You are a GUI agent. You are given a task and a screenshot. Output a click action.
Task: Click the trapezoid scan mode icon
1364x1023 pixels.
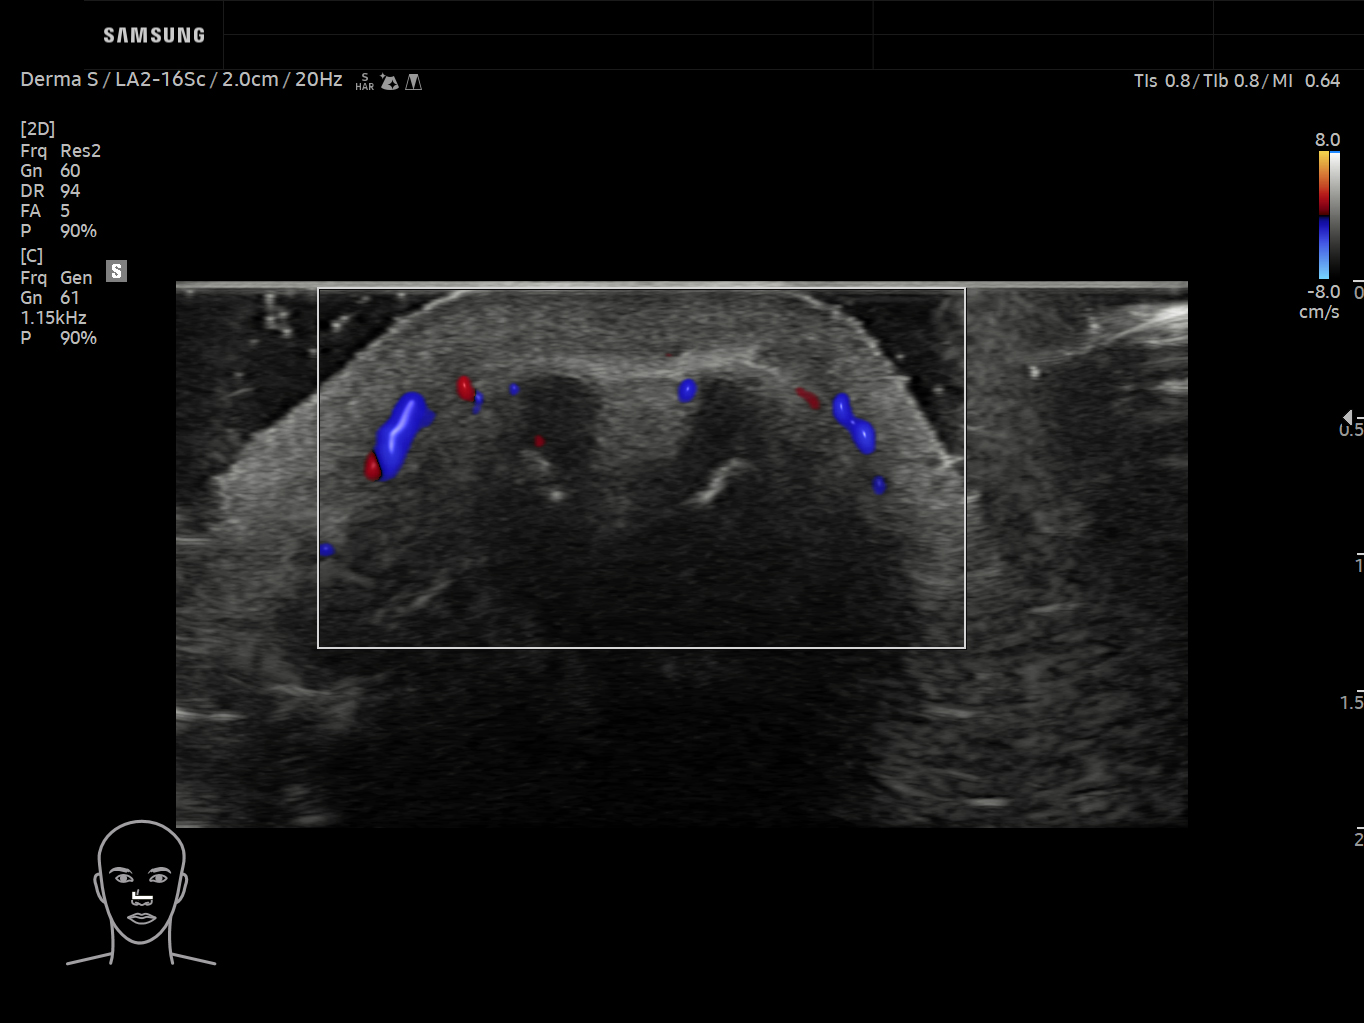pyautogui.click(x=414, y=82)
